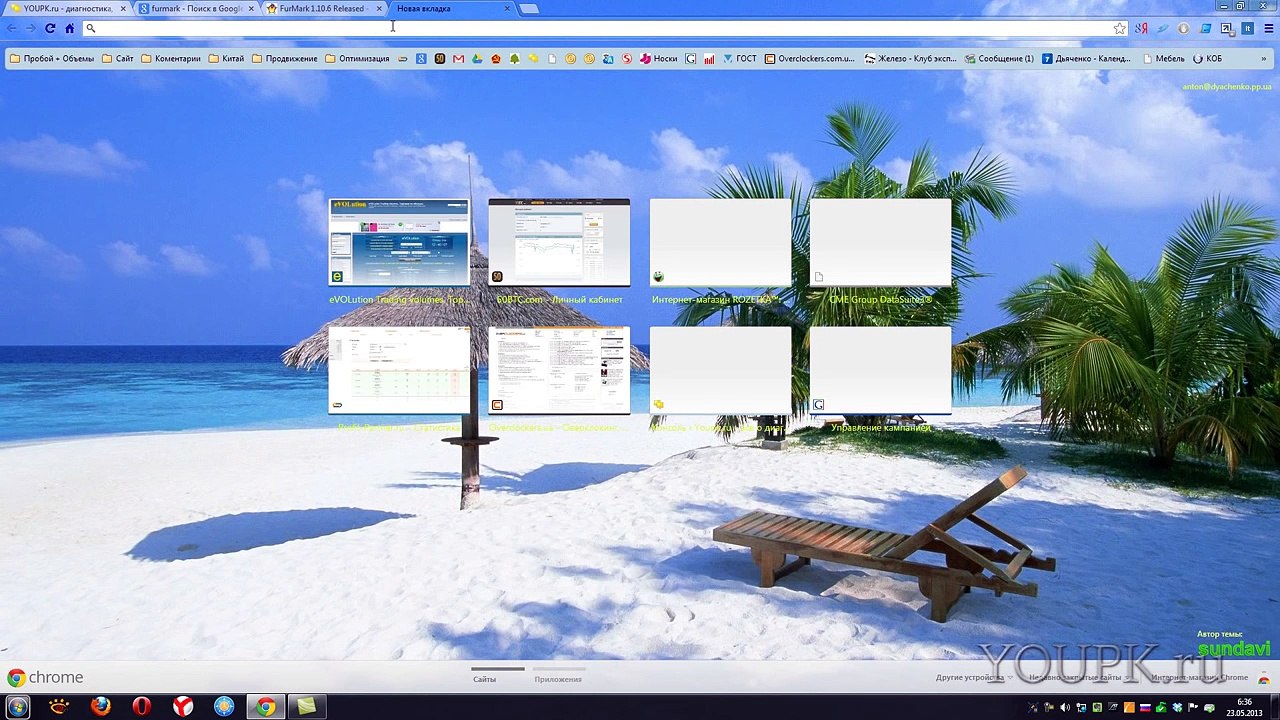1280x720 pixels.
Task: Open the 'Сайт' bookmark folder
Action: (x=118, y=59)
